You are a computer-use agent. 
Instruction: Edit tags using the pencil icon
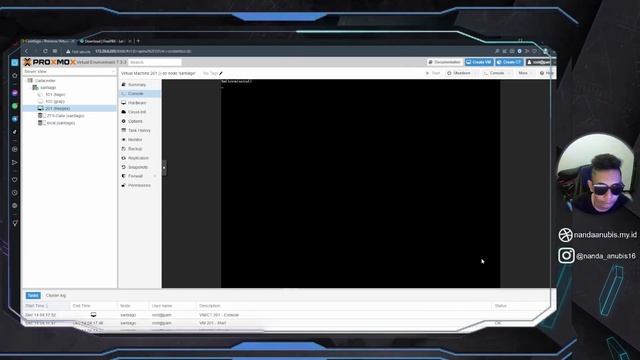coord(221,73)
